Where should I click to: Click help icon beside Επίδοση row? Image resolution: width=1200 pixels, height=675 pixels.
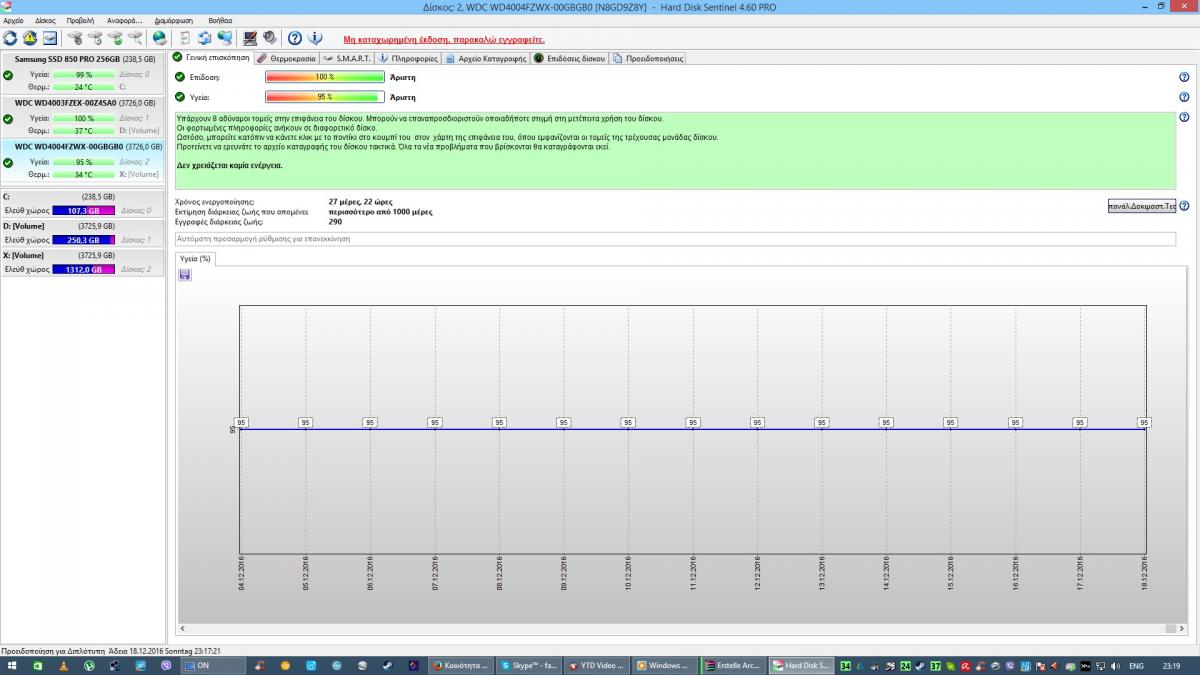tap(1184, 77)
